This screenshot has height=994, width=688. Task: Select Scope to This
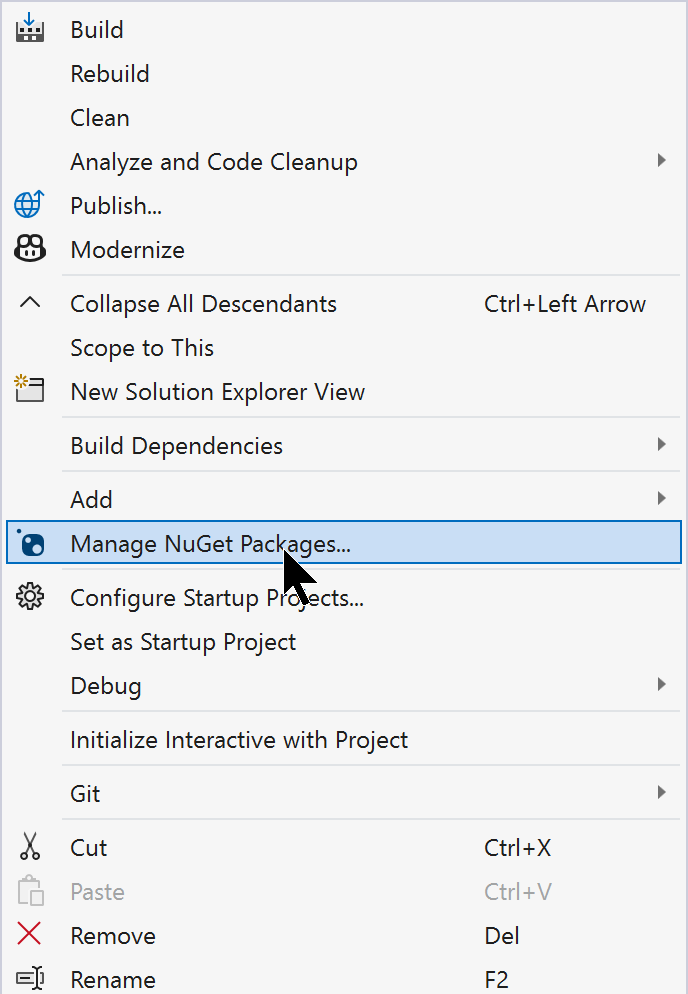[x=142, y=348]
